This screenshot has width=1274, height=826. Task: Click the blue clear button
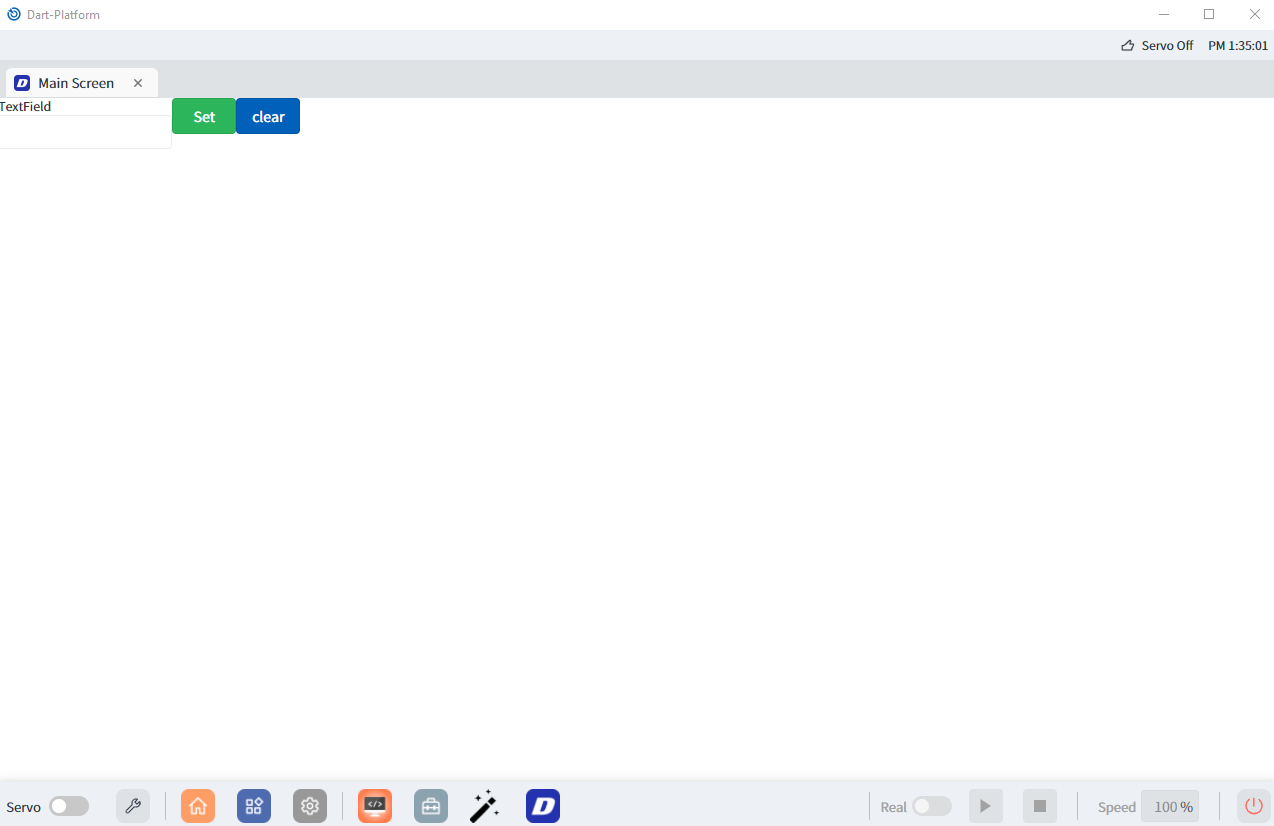268,116
